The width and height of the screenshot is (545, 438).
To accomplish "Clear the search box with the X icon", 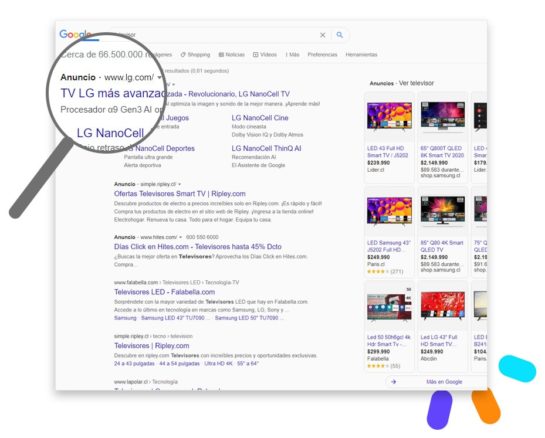I will coord(323,35).
